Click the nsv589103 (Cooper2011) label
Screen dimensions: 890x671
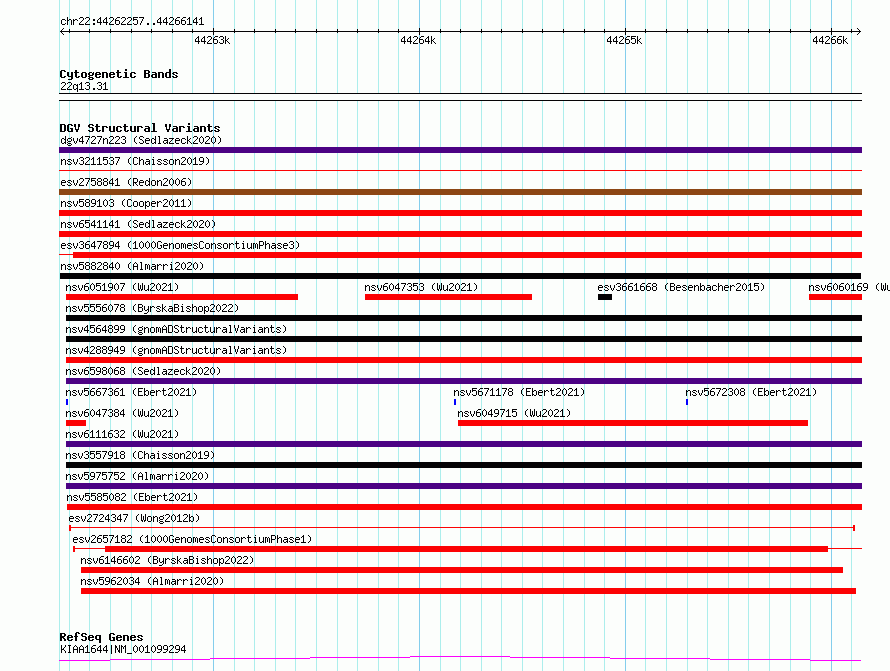[126, 203]
